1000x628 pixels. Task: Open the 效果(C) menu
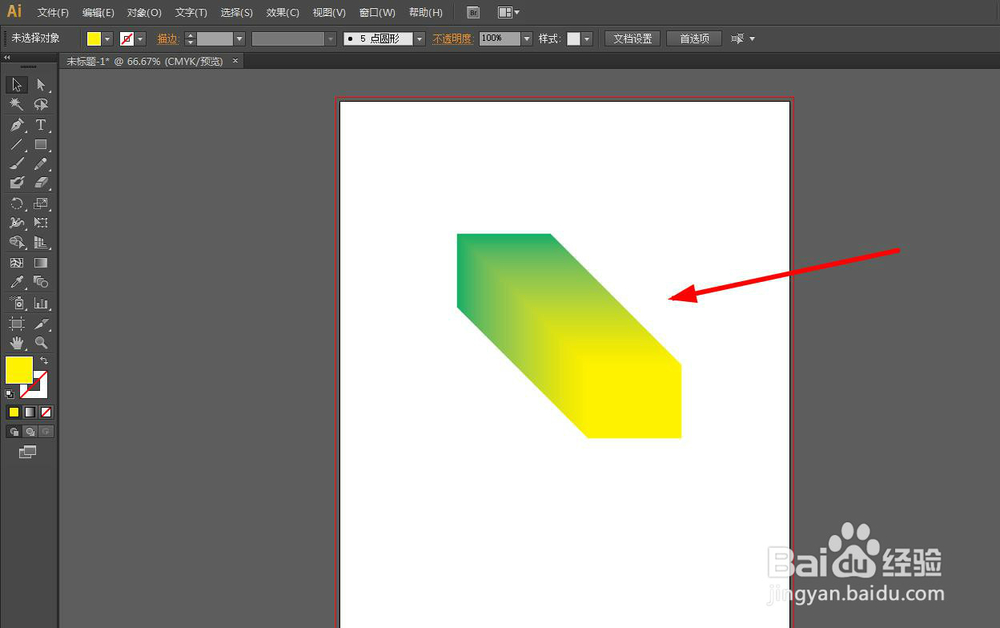pyautogui.click(x=283, y=13)
